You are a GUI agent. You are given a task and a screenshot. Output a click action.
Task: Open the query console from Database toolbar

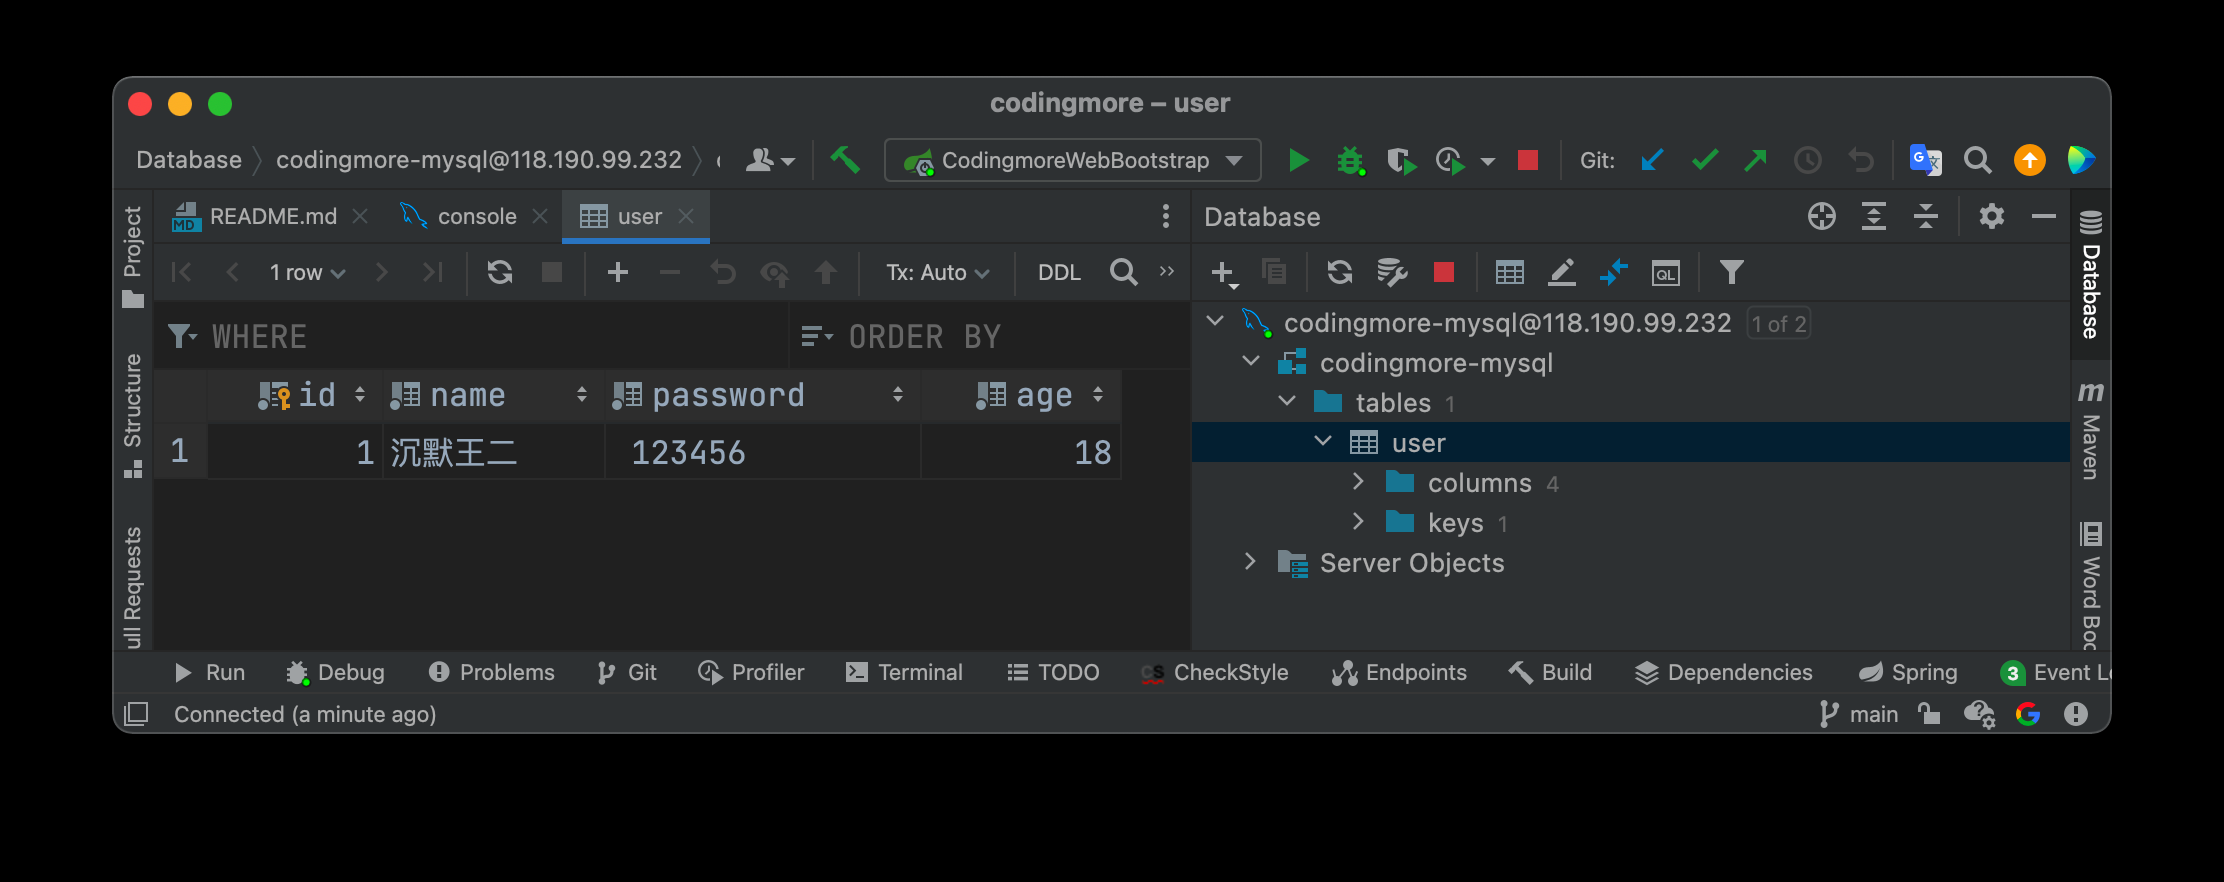click(x=1665, y=272)
